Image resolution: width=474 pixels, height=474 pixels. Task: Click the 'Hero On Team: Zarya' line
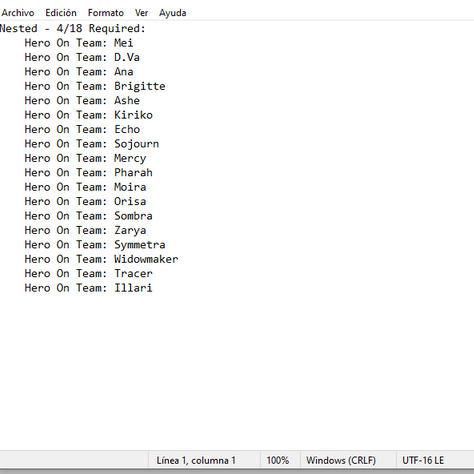point(85,230)
